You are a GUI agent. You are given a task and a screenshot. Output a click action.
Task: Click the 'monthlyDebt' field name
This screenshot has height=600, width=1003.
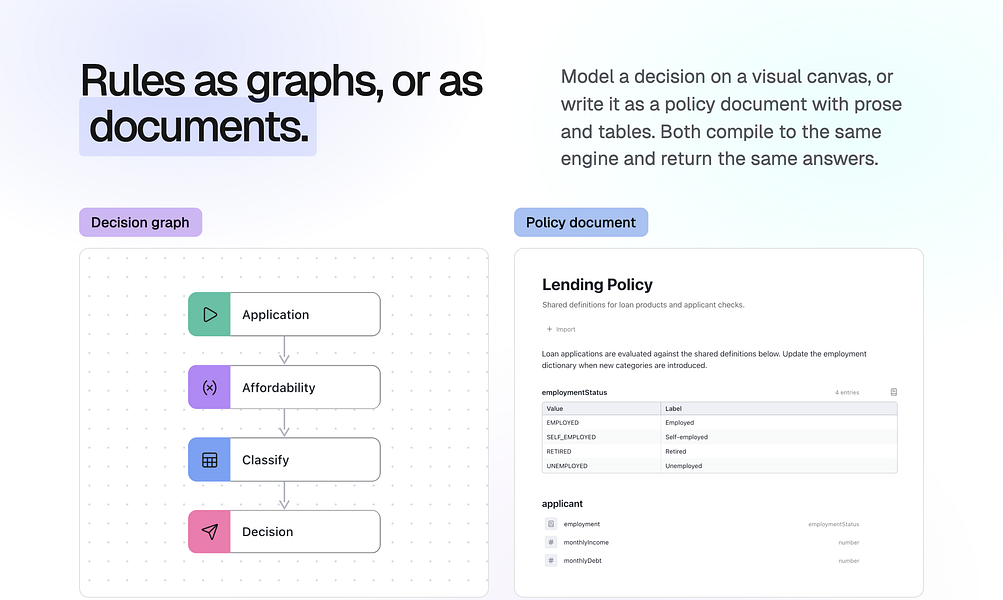click(x=583, y=560)
